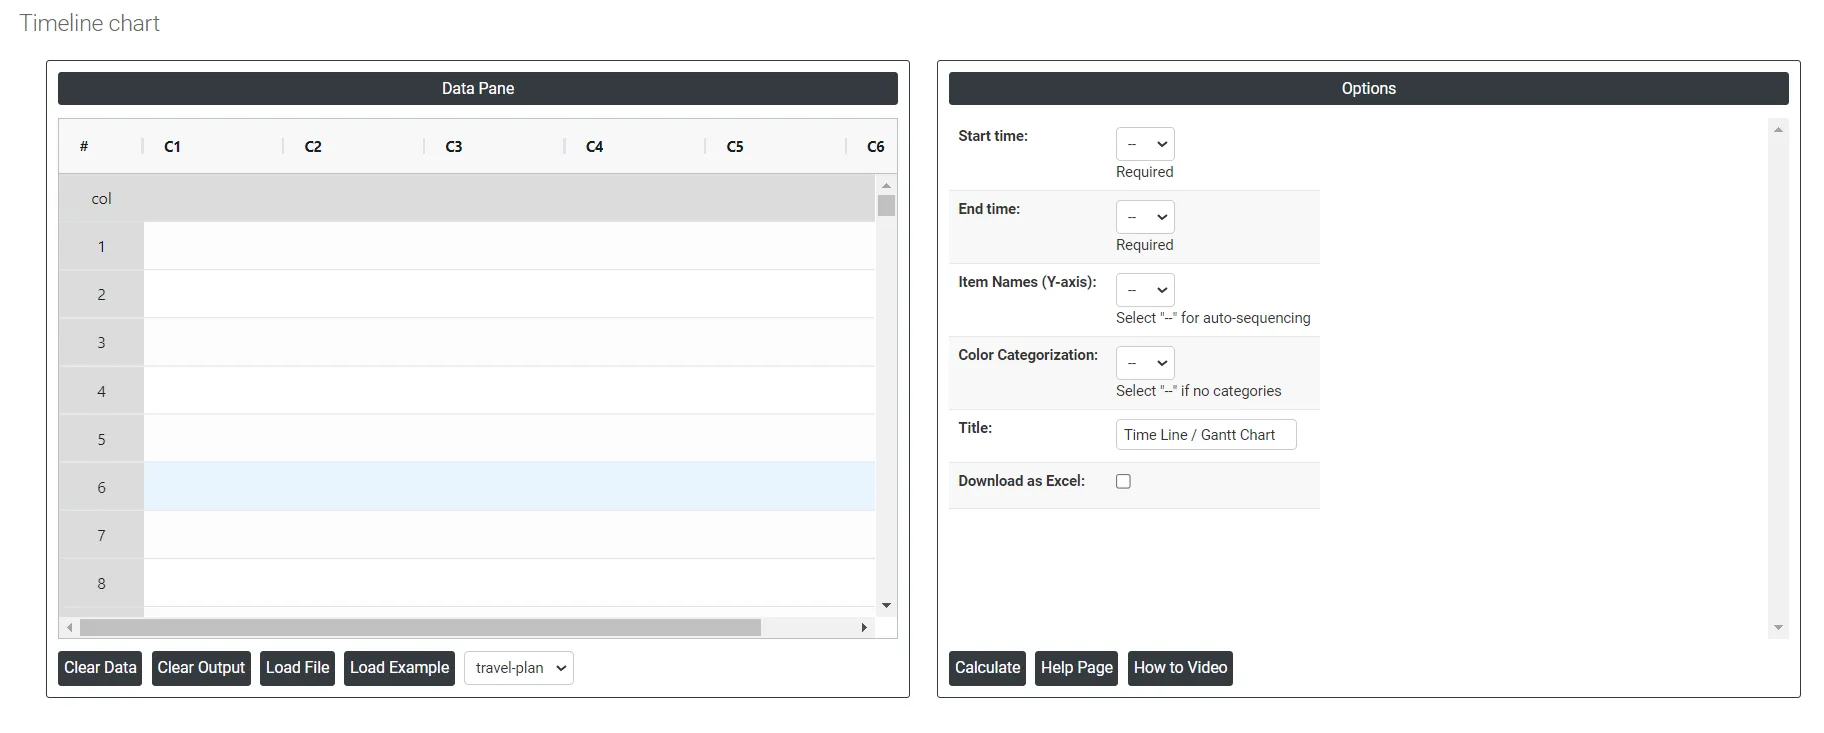Open the Item Names (Y-axis) dropdown
Image resolution: width=1824 pixels, height=733 pixels.
point(1145,290)
